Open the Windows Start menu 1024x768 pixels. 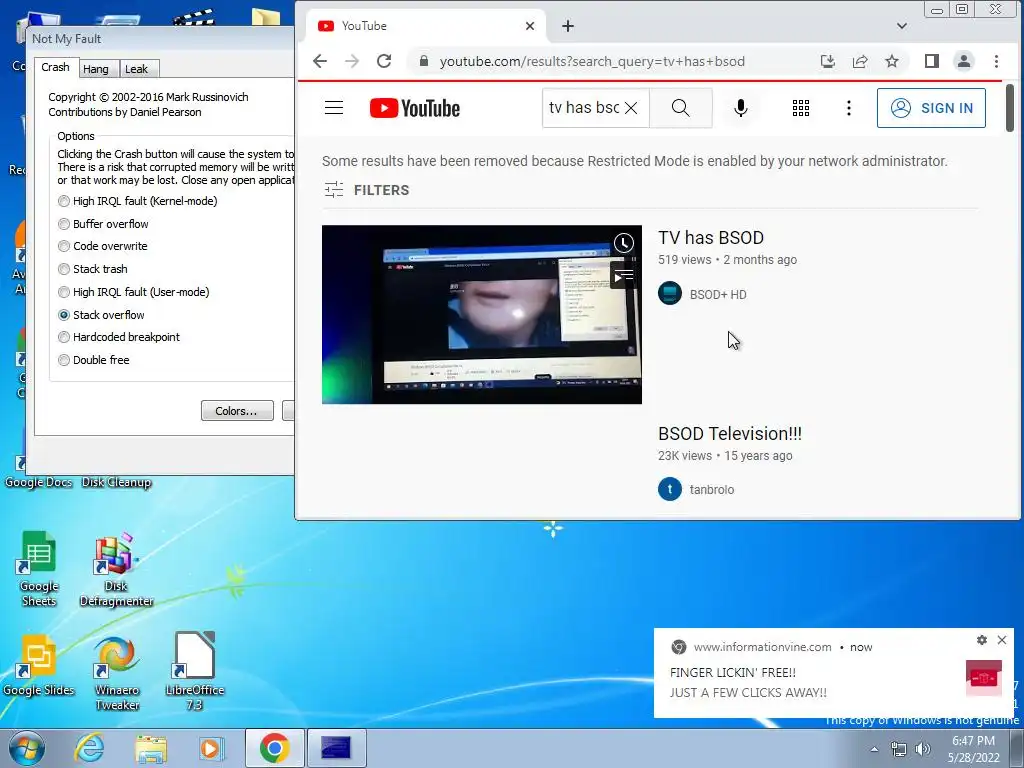[x=27, y=748]
